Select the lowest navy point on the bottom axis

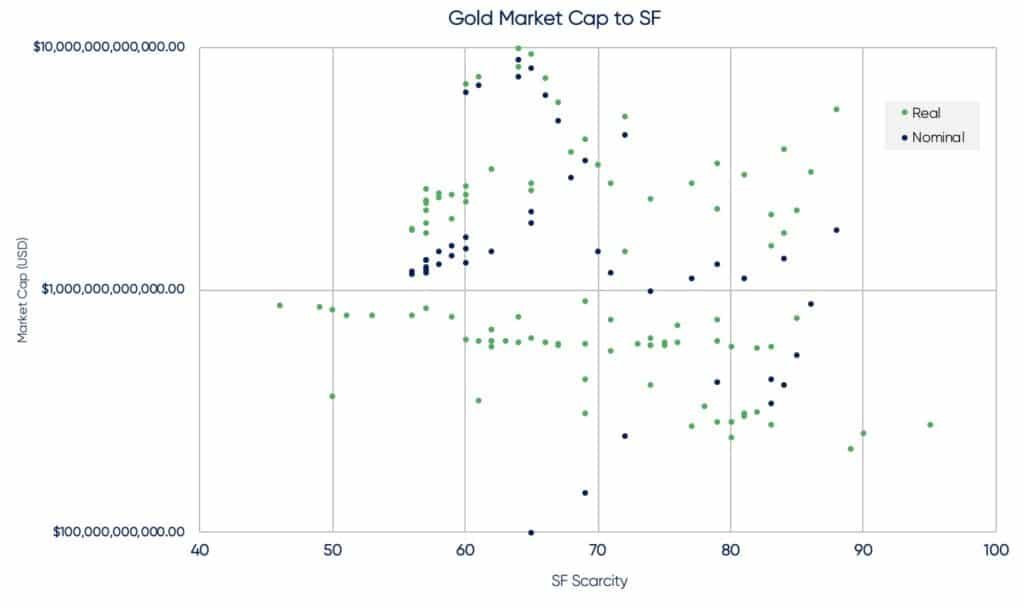click(531, 532)
